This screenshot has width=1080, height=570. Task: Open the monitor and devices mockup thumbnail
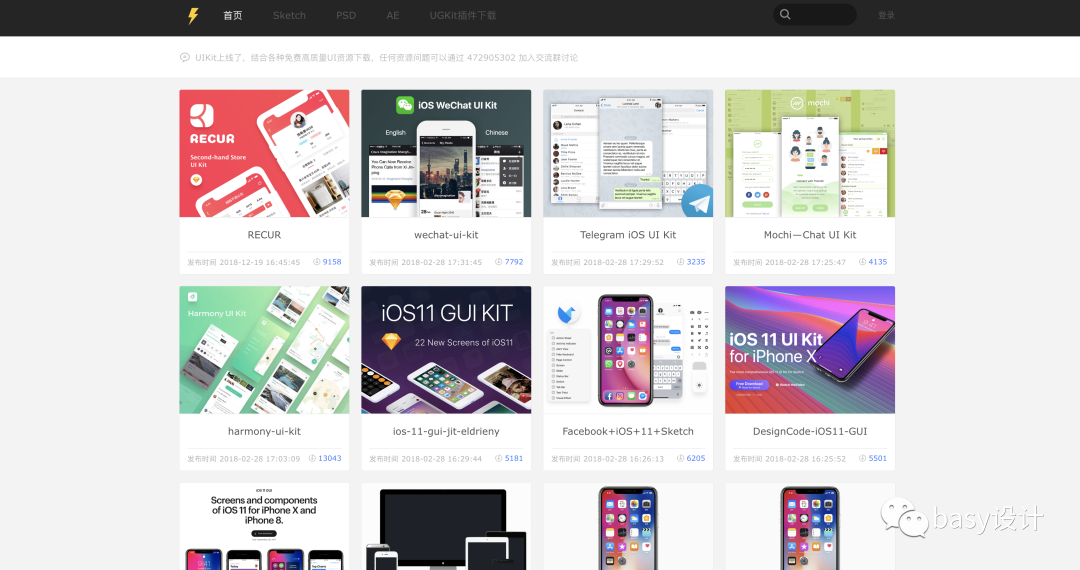click(446, 527)
